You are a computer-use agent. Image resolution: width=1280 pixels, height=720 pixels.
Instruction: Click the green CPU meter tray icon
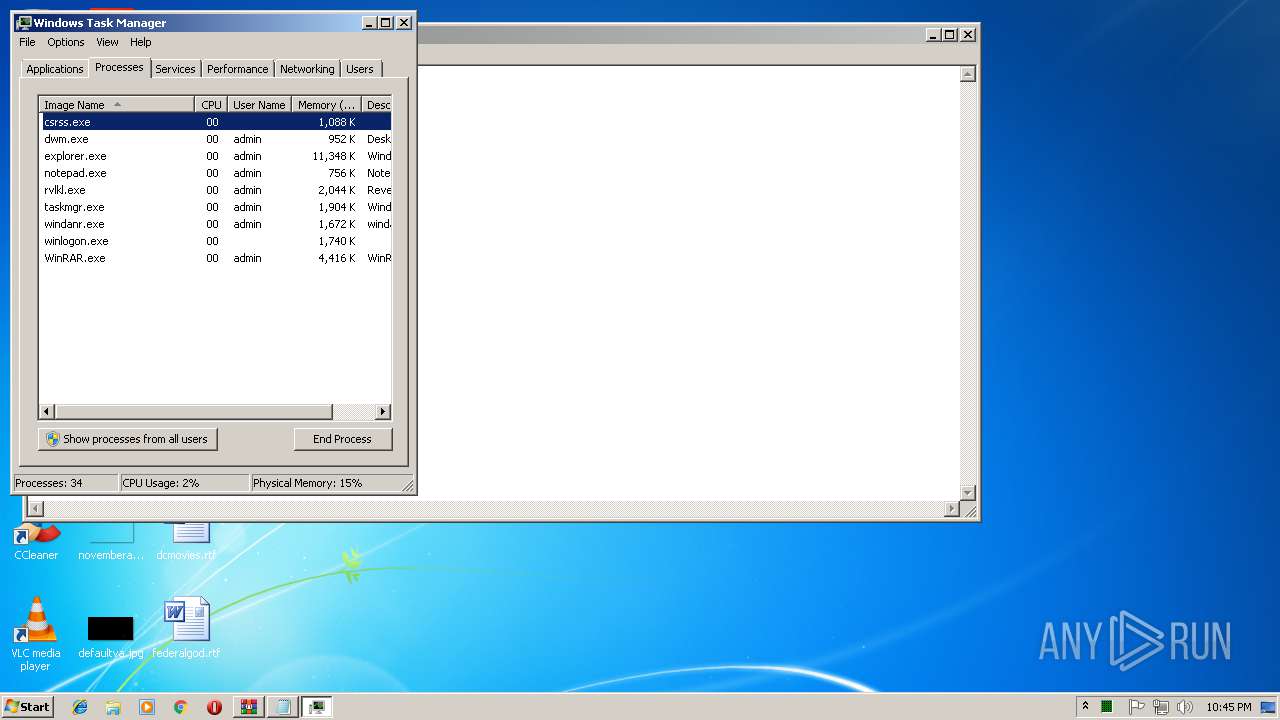(x=1107, y=706)
